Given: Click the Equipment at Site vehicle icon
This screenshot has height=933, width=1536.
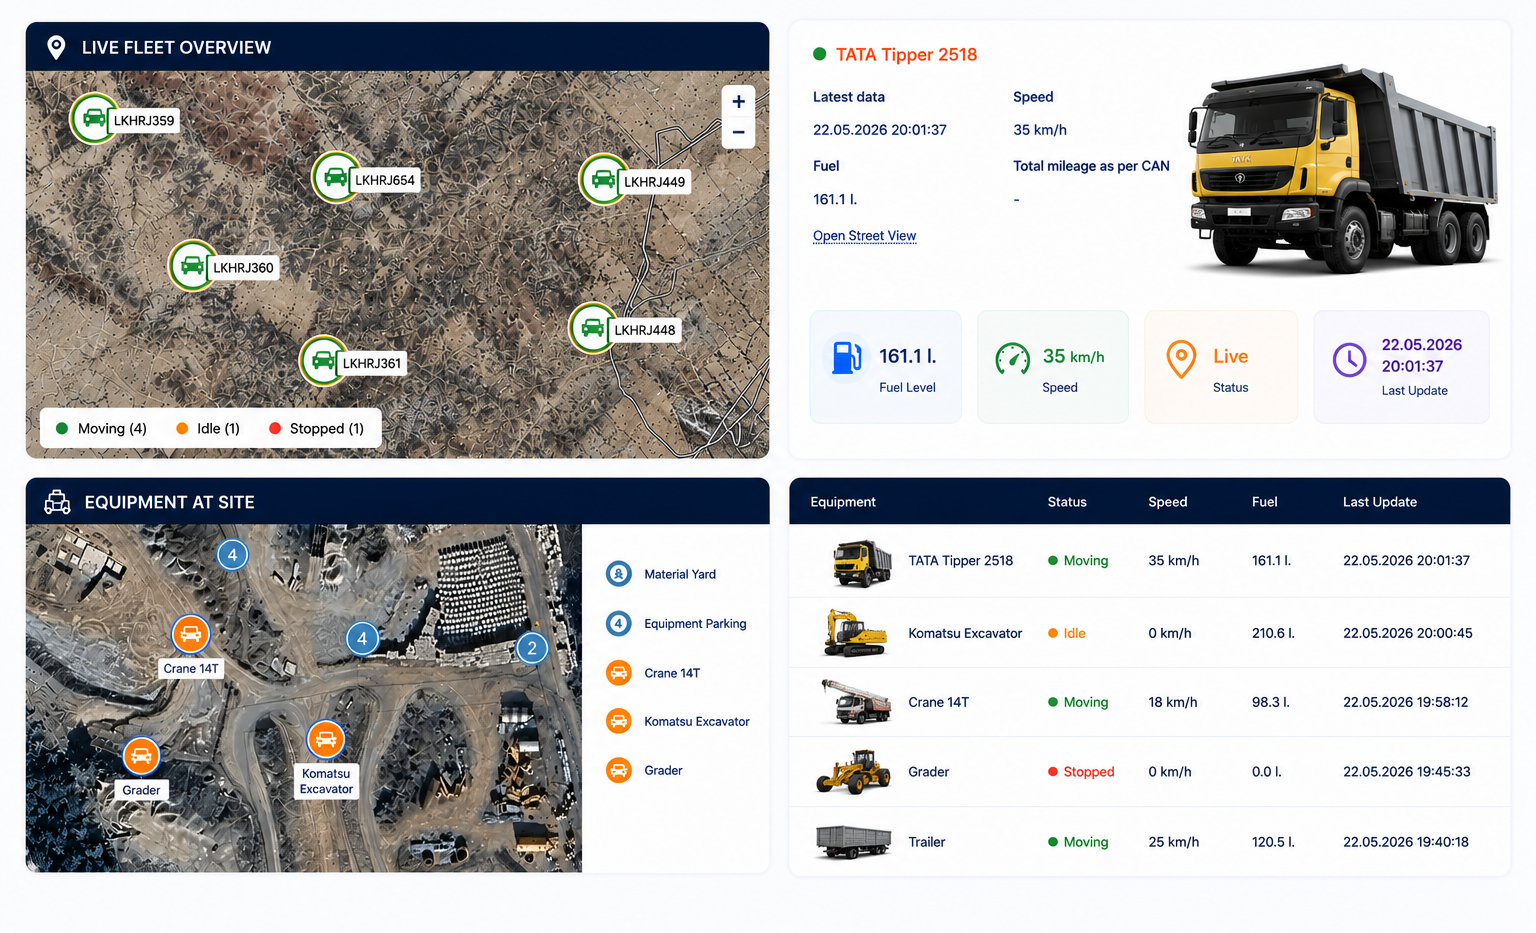Looking at the screenshot, I should tap(57, 502).
